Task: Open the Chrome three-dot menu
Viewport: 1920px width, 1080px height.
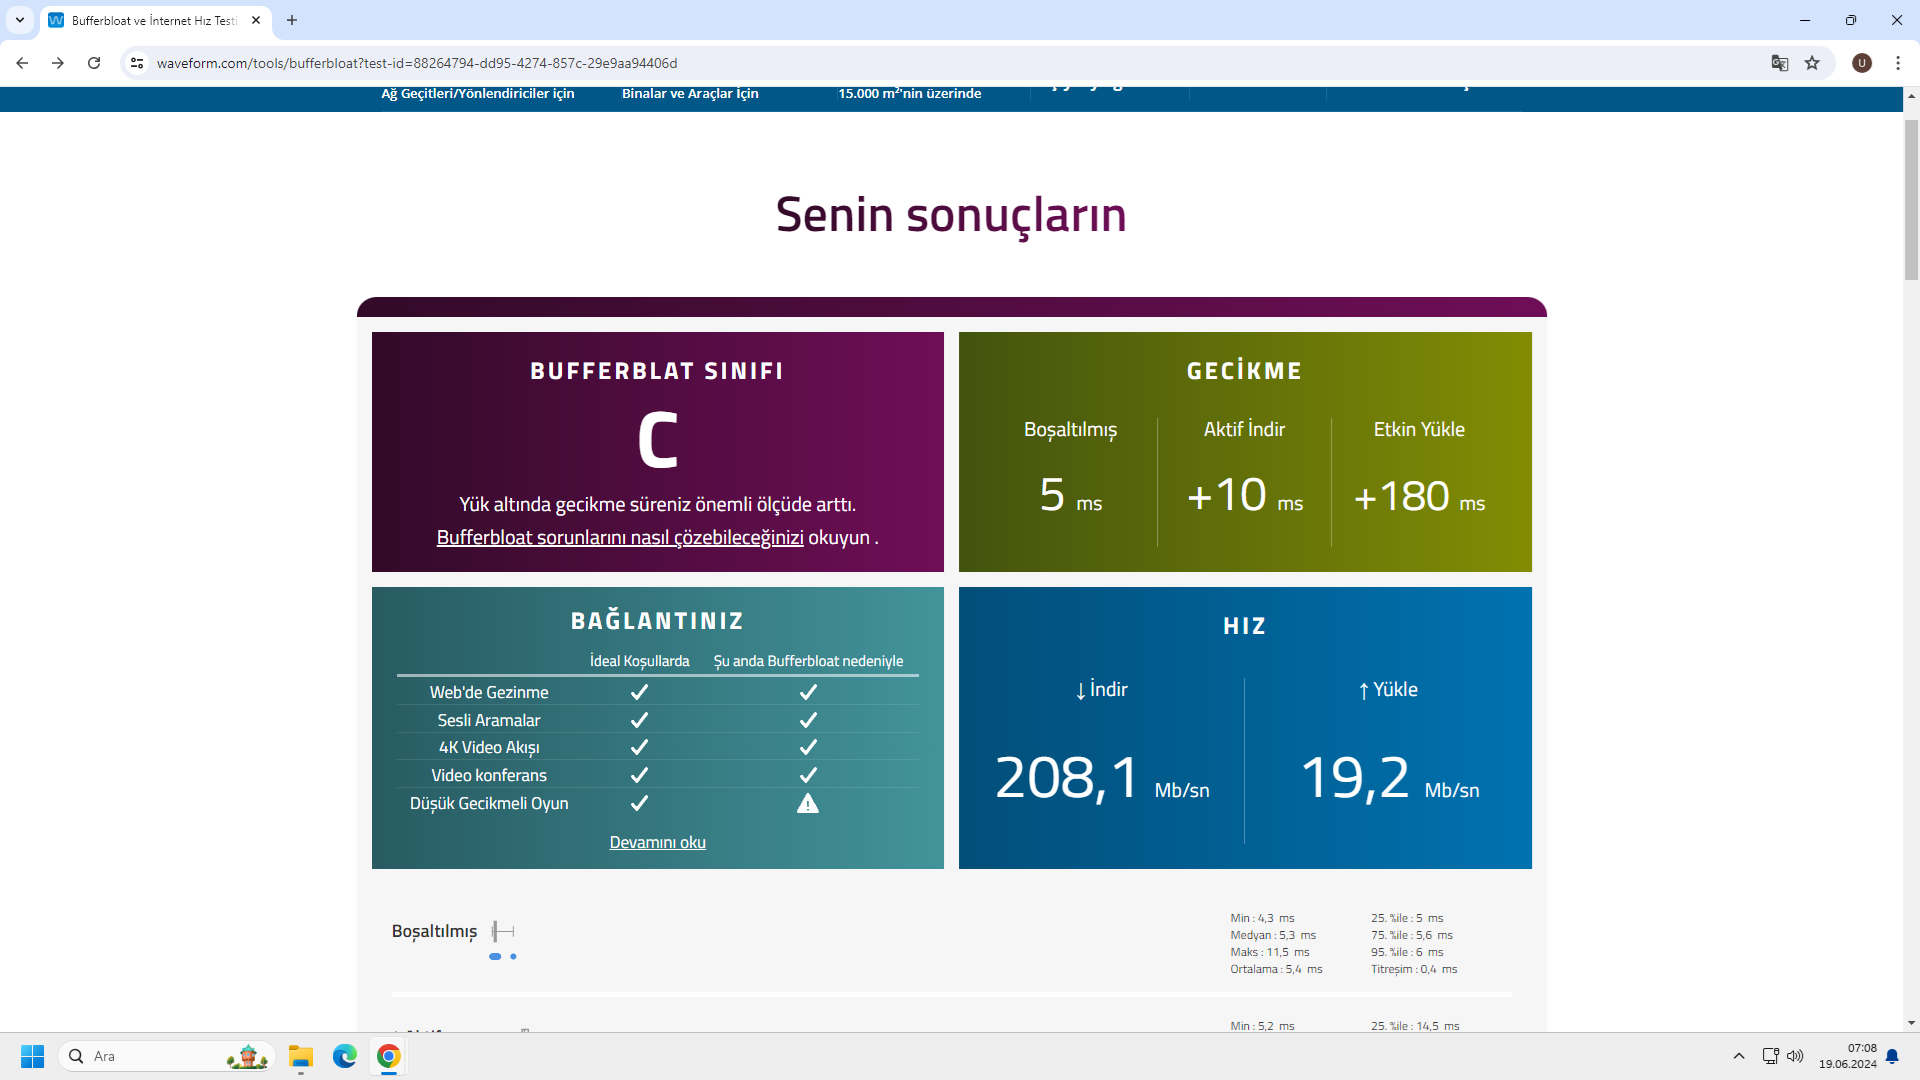Action: tap(1898, 63)
